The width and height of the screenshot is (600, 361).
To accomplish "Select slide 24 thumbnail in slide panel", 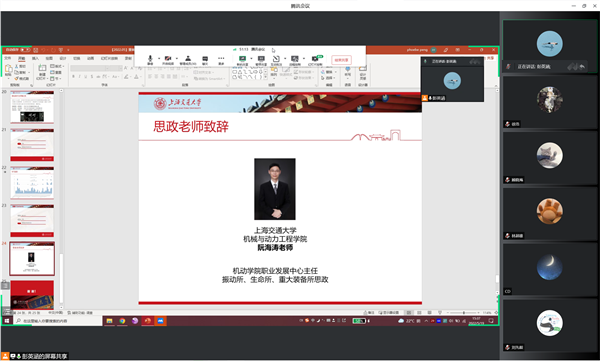I will pos(32,258).
